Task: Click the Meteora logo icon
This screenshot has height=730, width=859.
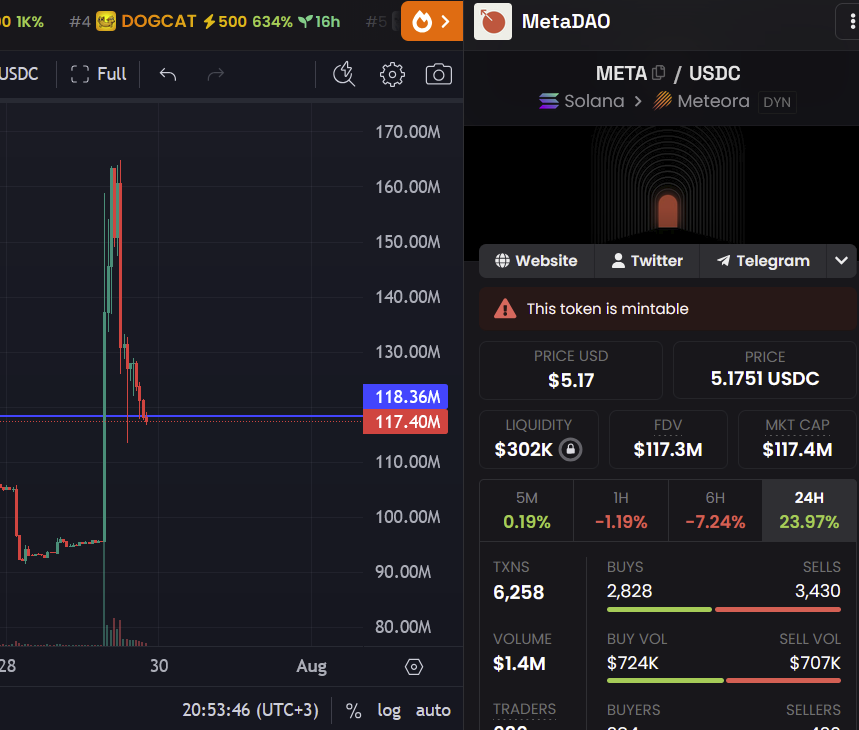Action: pyautogui.click(x=662, y=101)
